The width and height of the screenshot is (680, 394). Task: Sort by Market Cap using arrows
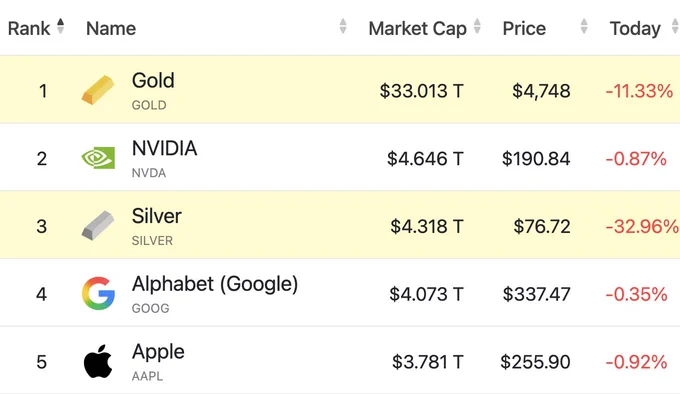(x=477, y=26)
